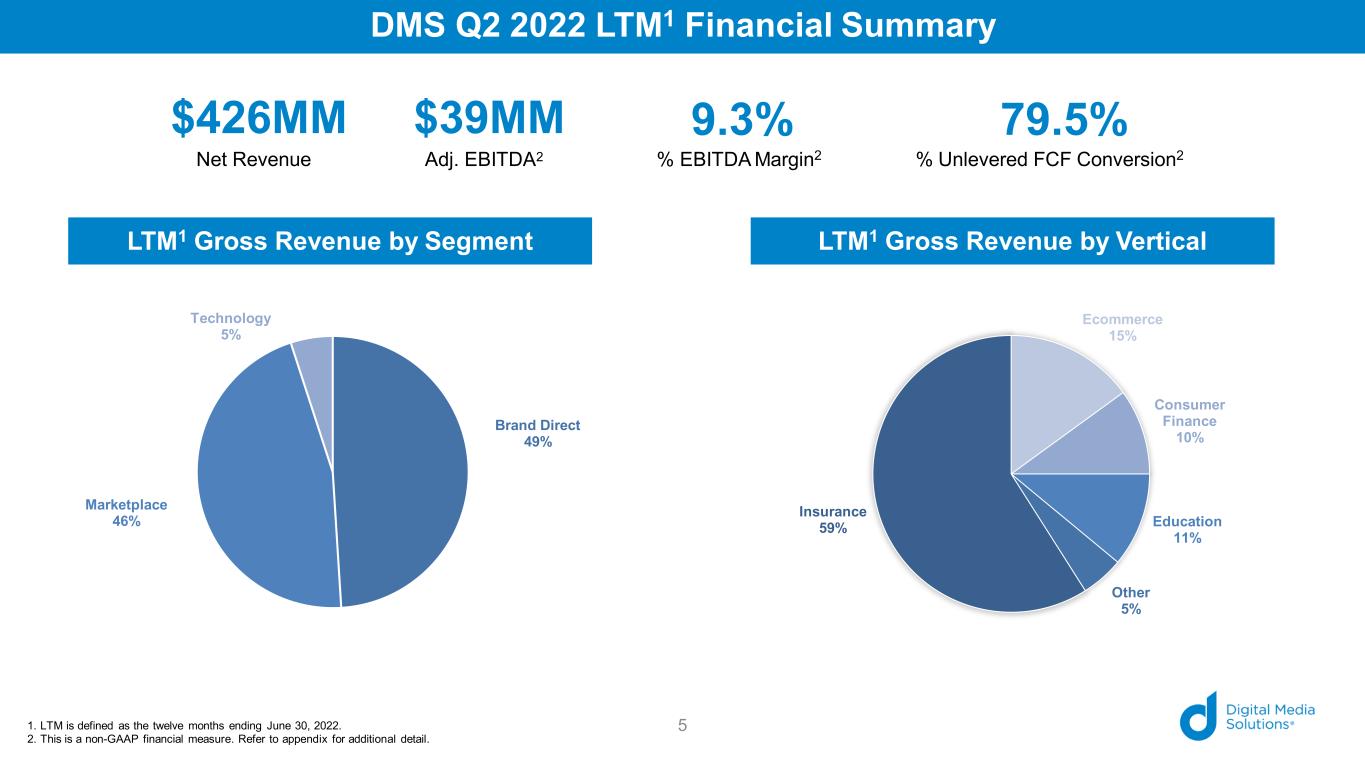Click the LTM Gross Revenue by Vertical header

(x=1012, y=241)
